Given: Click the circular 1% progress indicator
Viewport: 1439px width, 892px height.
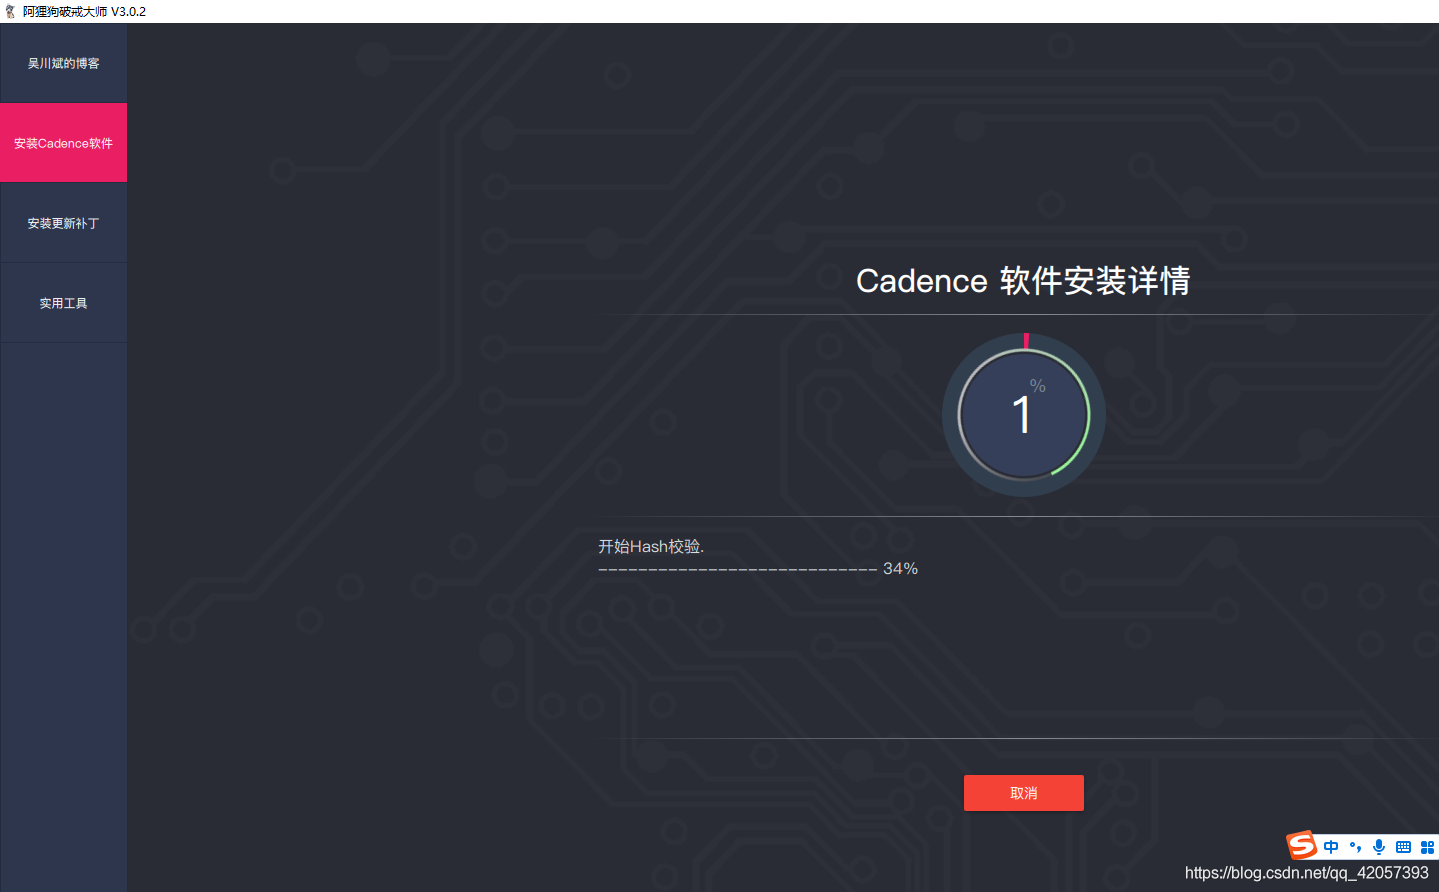Looking at the screenshot, I should point(1024,415).
